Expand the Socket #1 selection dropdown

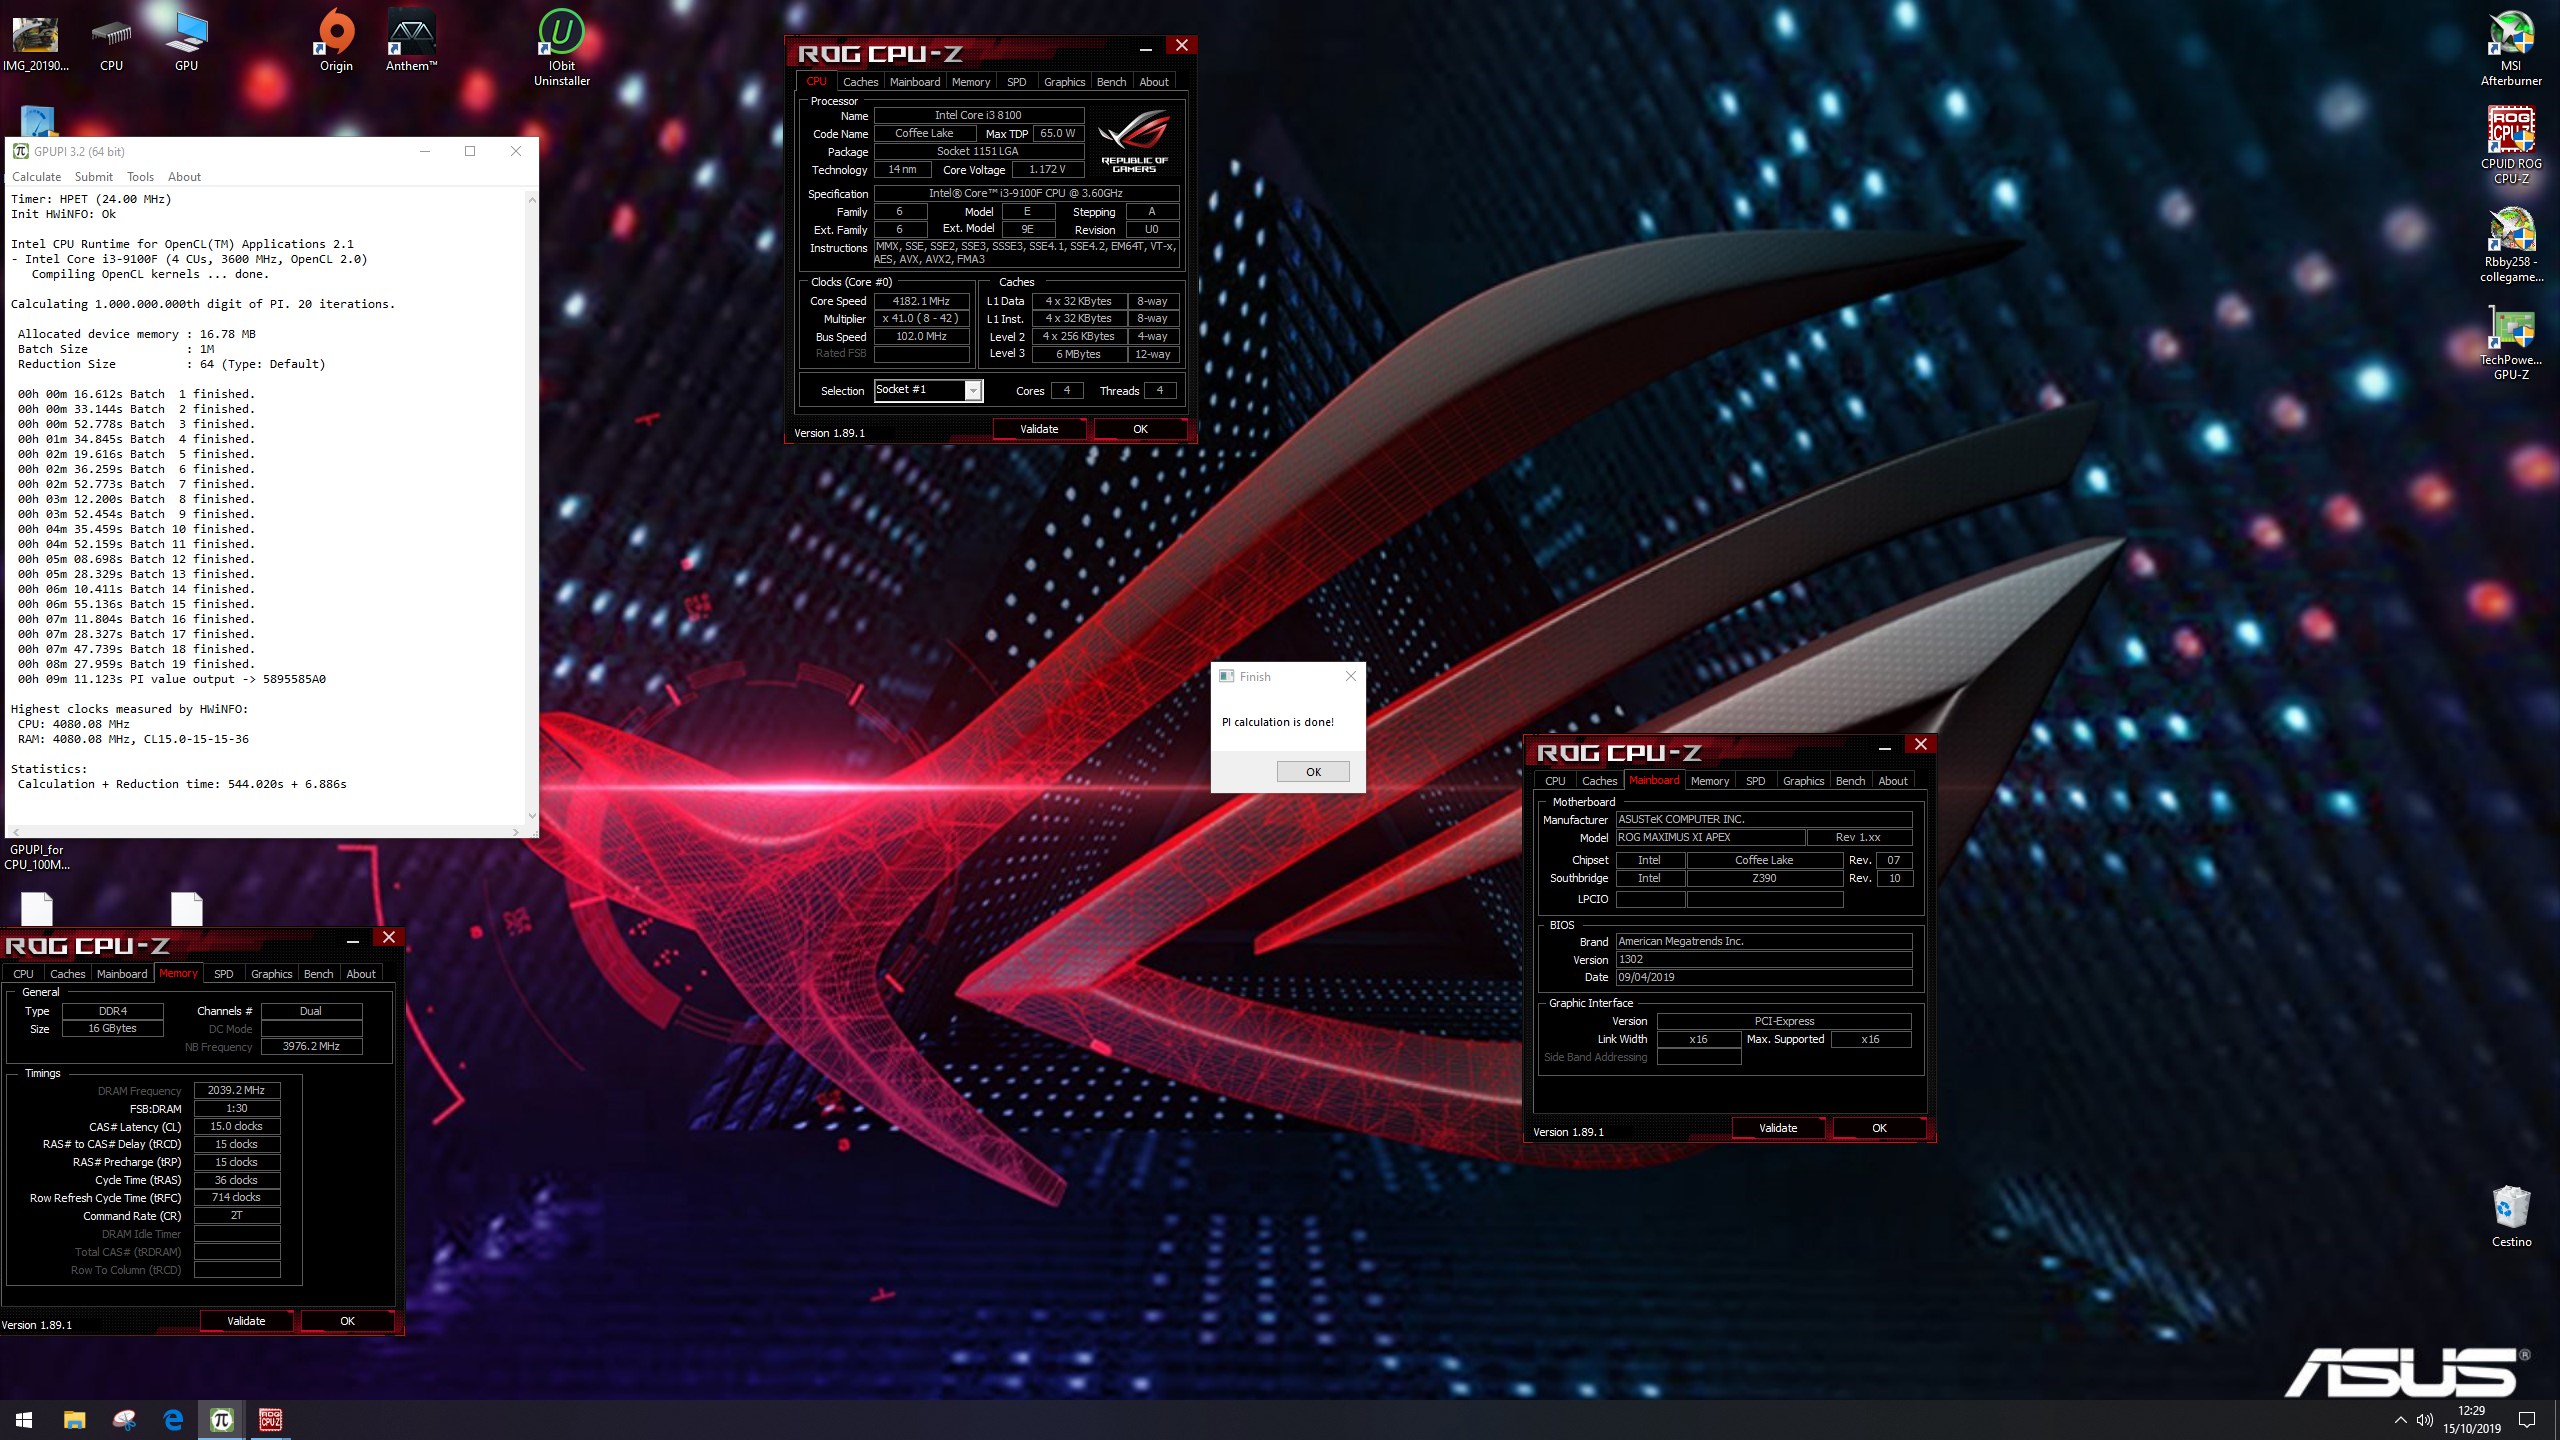click(x=972, y=391)
